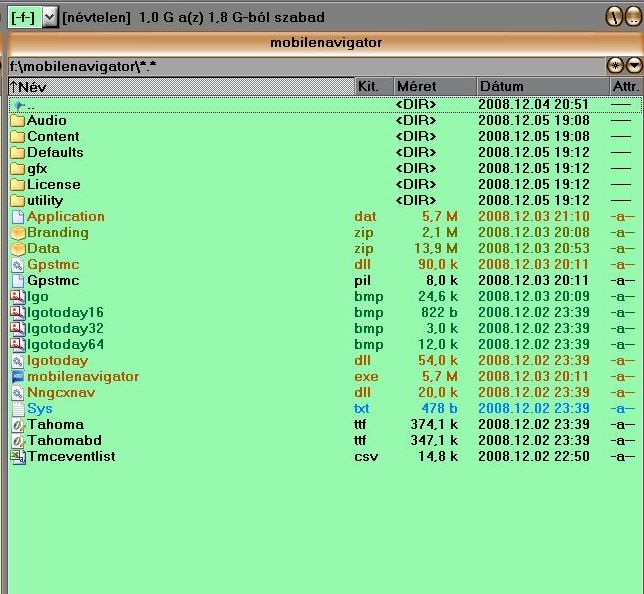Click the Igotoday dll file icon

pos(18,361)
